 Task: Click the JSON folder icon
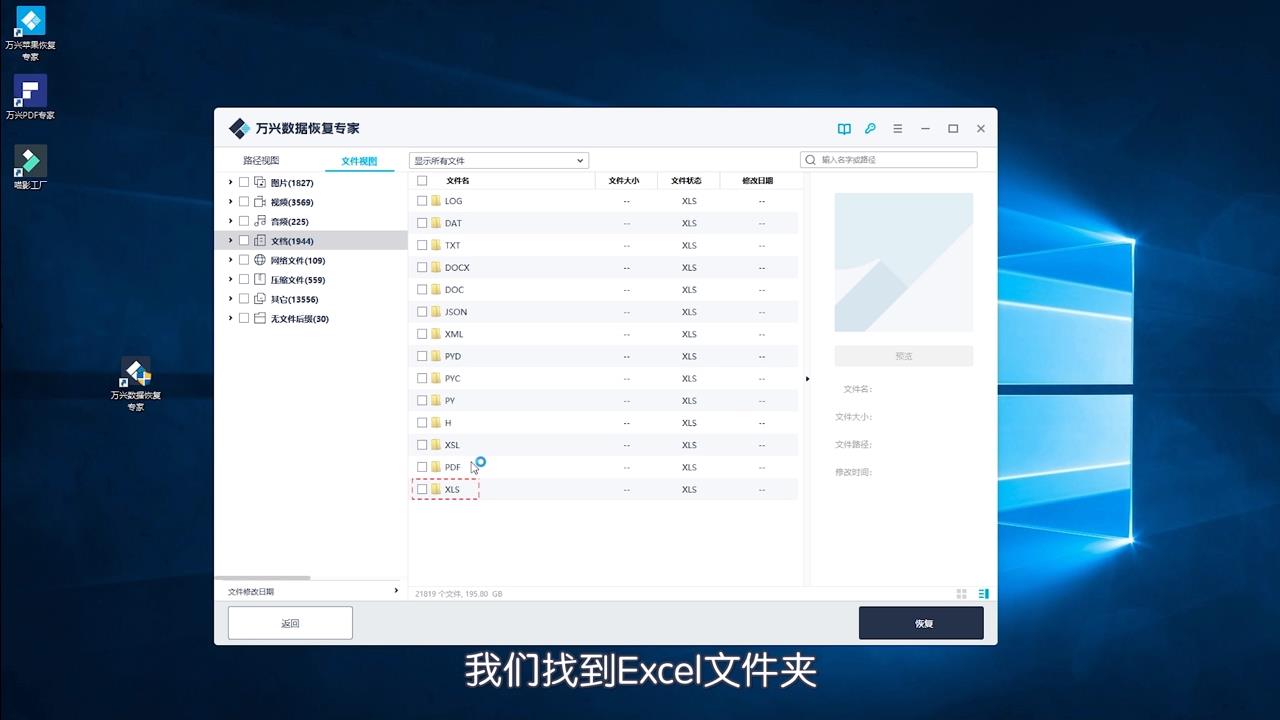[x=436, y=312]
